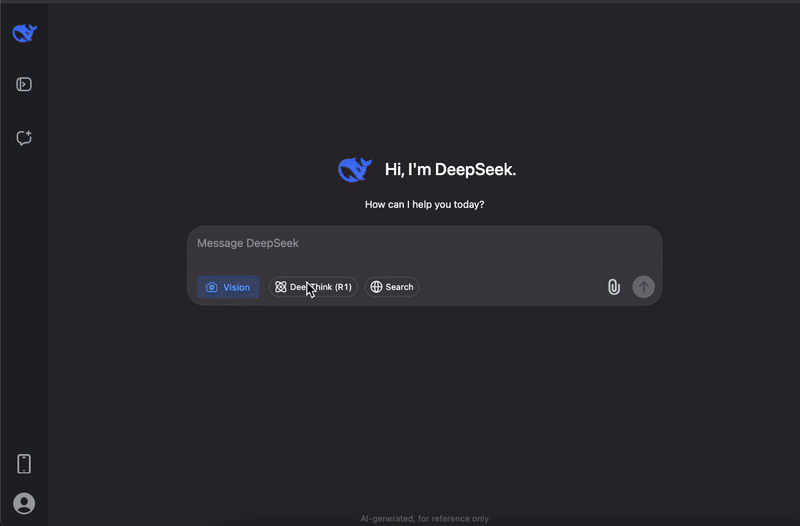The width and height of the screenshot is (800, 526).
Task: Focus the Message DeepSeek input field
Action: (424, 243)
